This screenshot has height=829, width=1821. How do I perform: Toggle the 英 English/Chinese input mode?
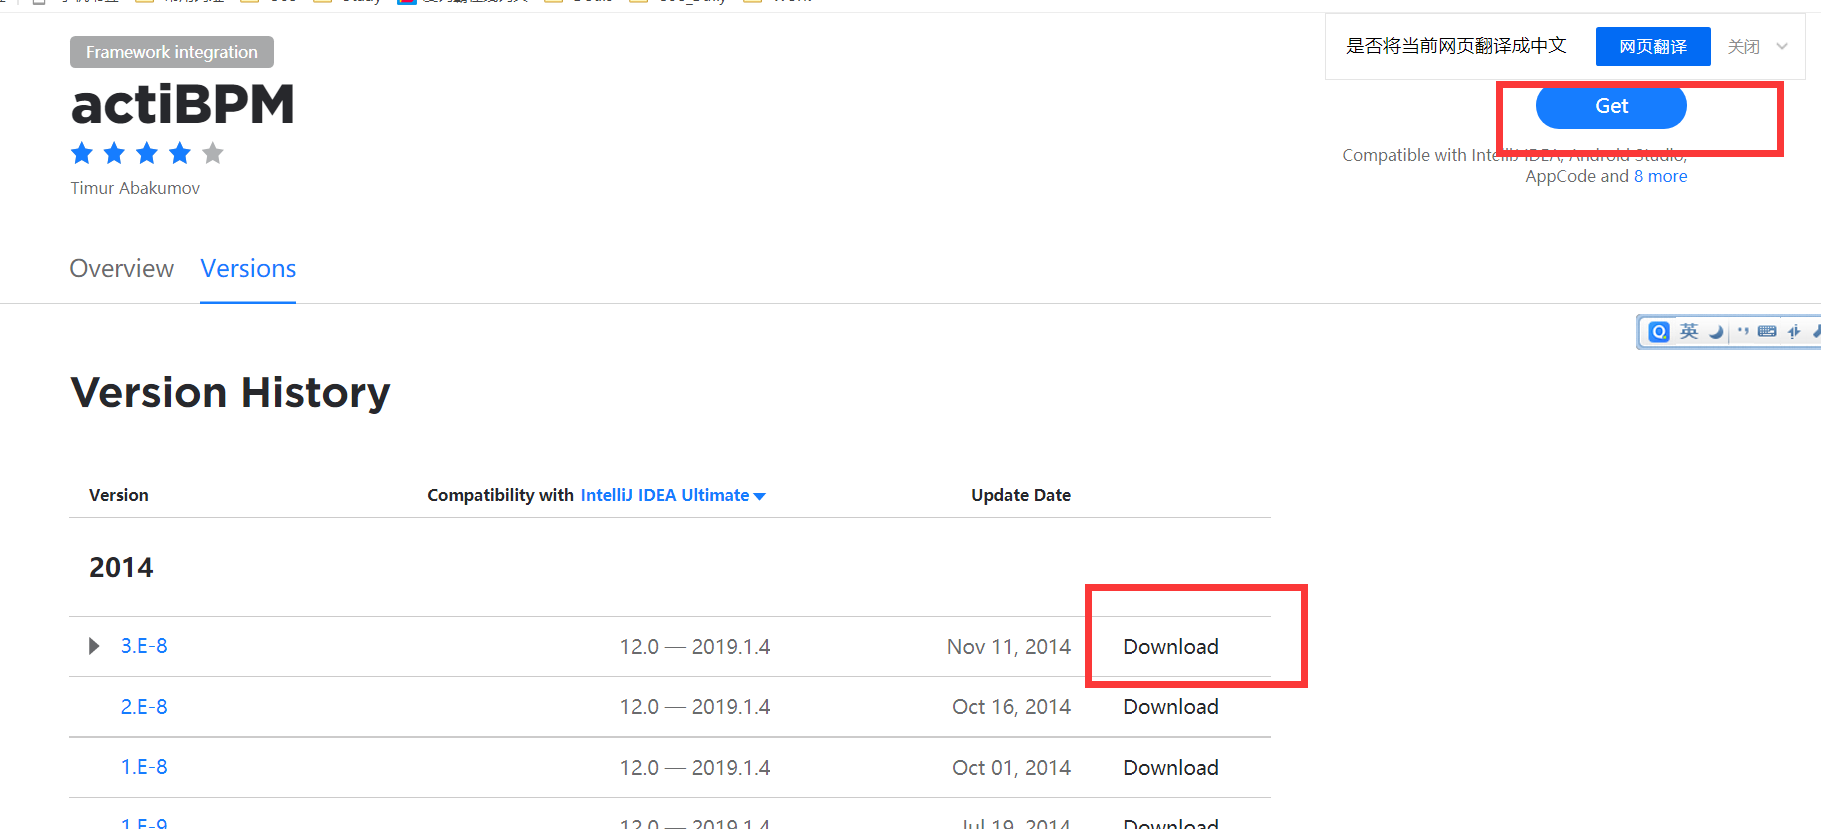(x=1689, y=332)
